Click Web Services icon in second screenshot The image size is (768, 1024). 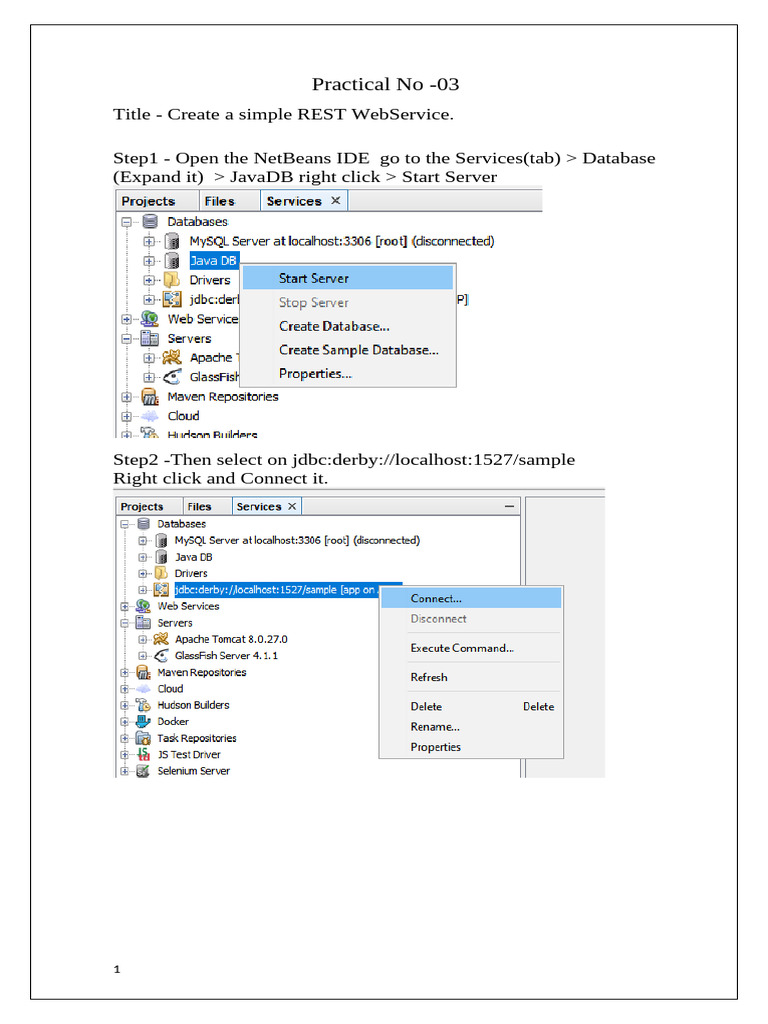click(143, 606)
